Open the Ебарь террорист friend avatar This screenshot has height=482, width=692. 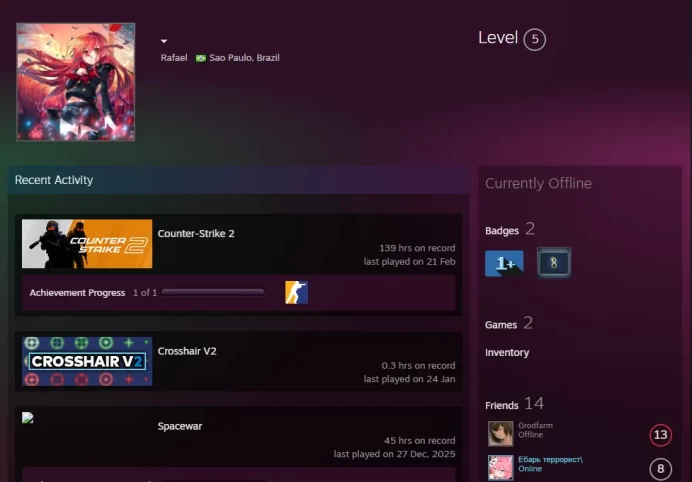500,467
